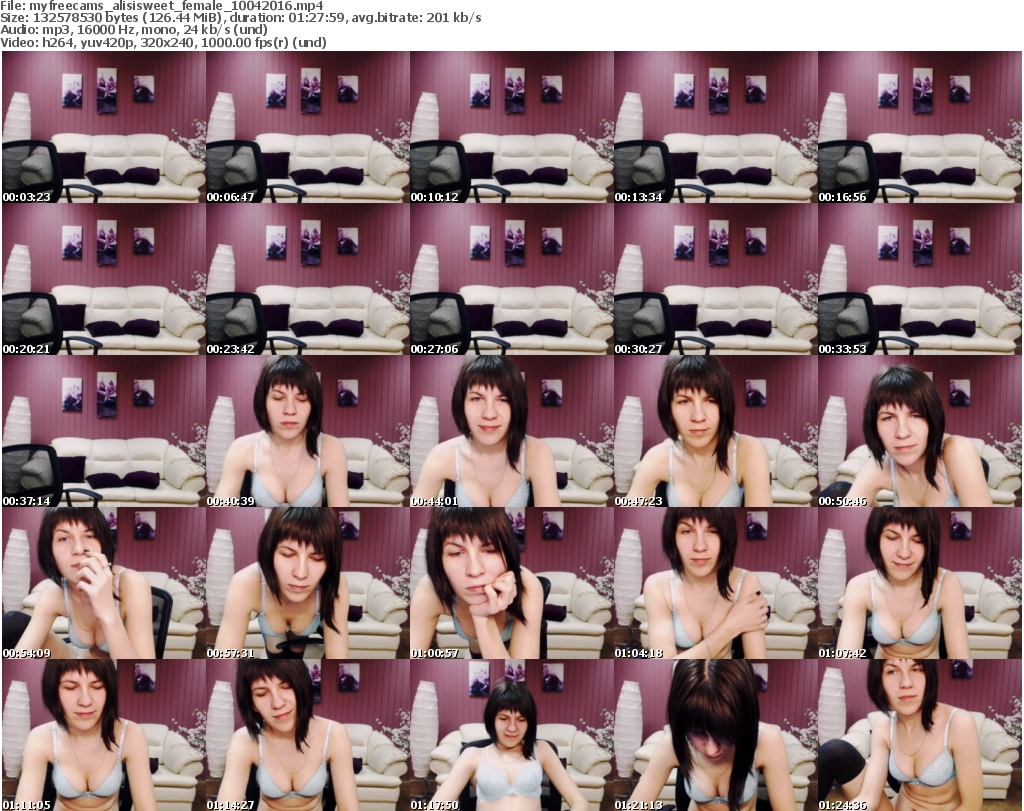Click the Audio mp3 info line
1024x811 pixels.
tap(134, 30)
